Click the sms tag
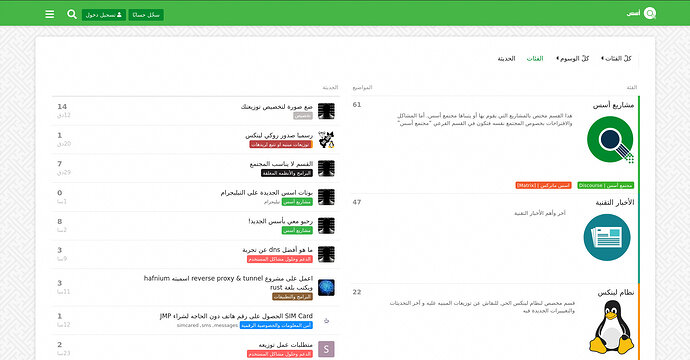 click(206, 325)
